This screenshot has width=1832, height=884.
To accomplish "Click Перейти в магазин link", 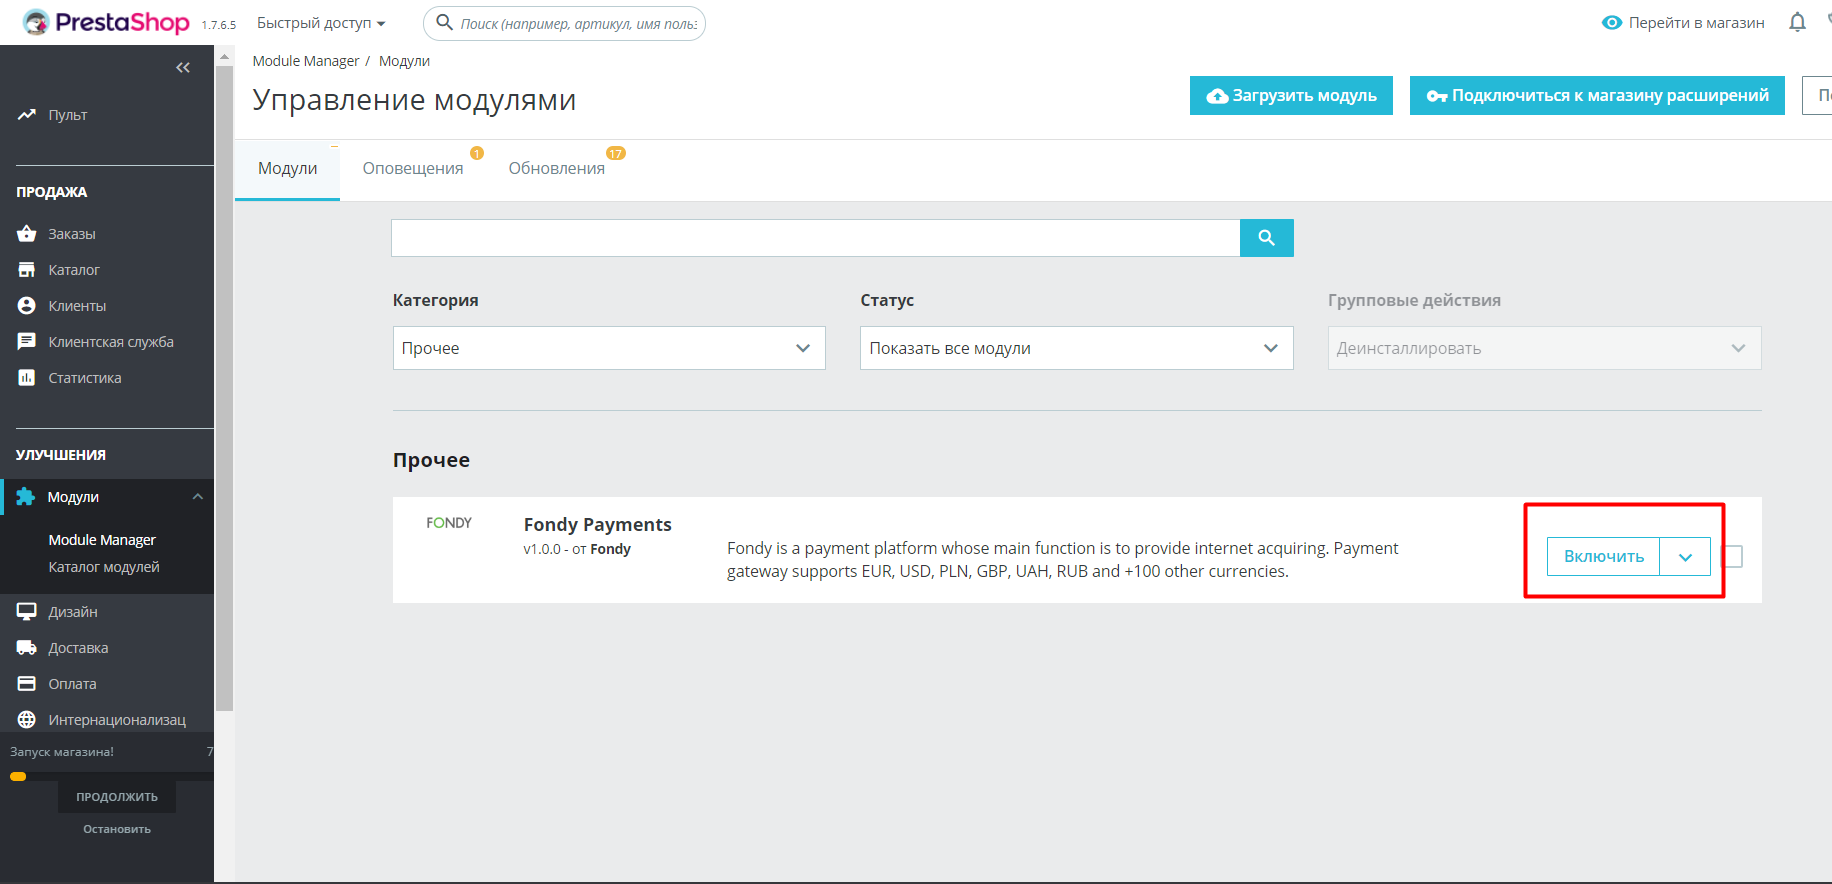I will [1696, 23].
